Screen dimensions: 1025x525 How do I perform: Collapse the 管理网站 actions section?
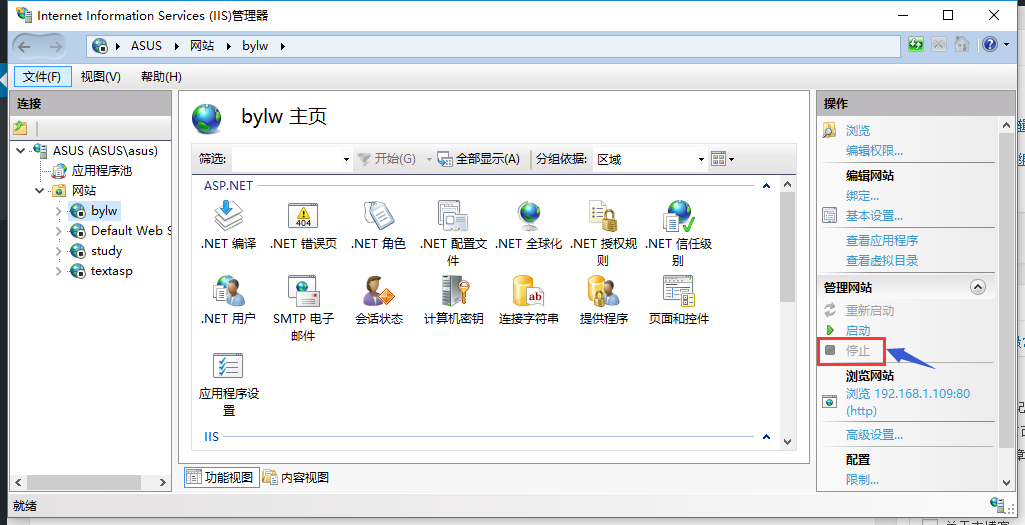click(x=978, y=287)
